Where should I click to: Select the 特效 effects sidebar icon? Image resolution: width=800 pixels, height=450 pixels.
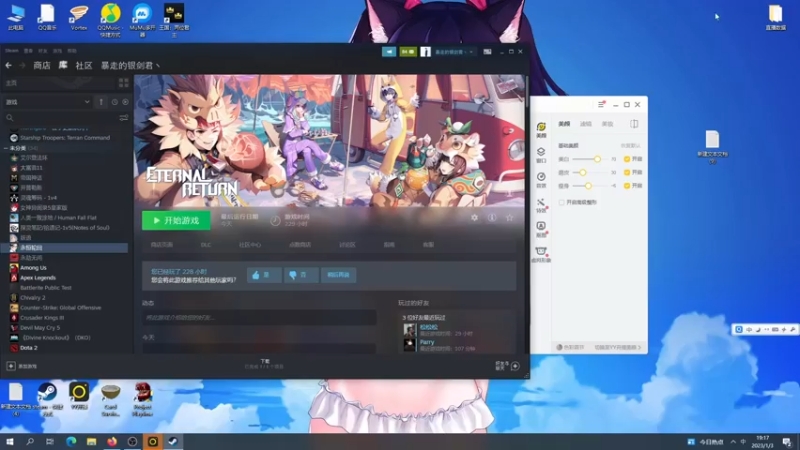click(541, 205)
